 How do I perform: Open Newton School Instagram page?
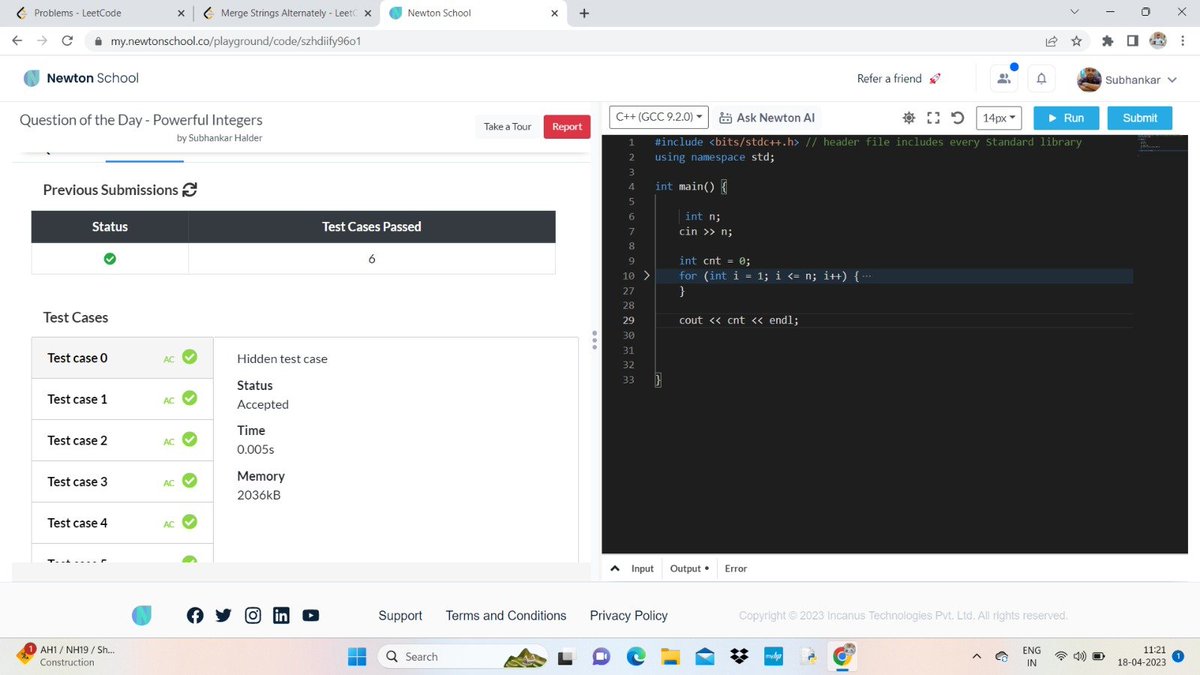tap(253, 616)
